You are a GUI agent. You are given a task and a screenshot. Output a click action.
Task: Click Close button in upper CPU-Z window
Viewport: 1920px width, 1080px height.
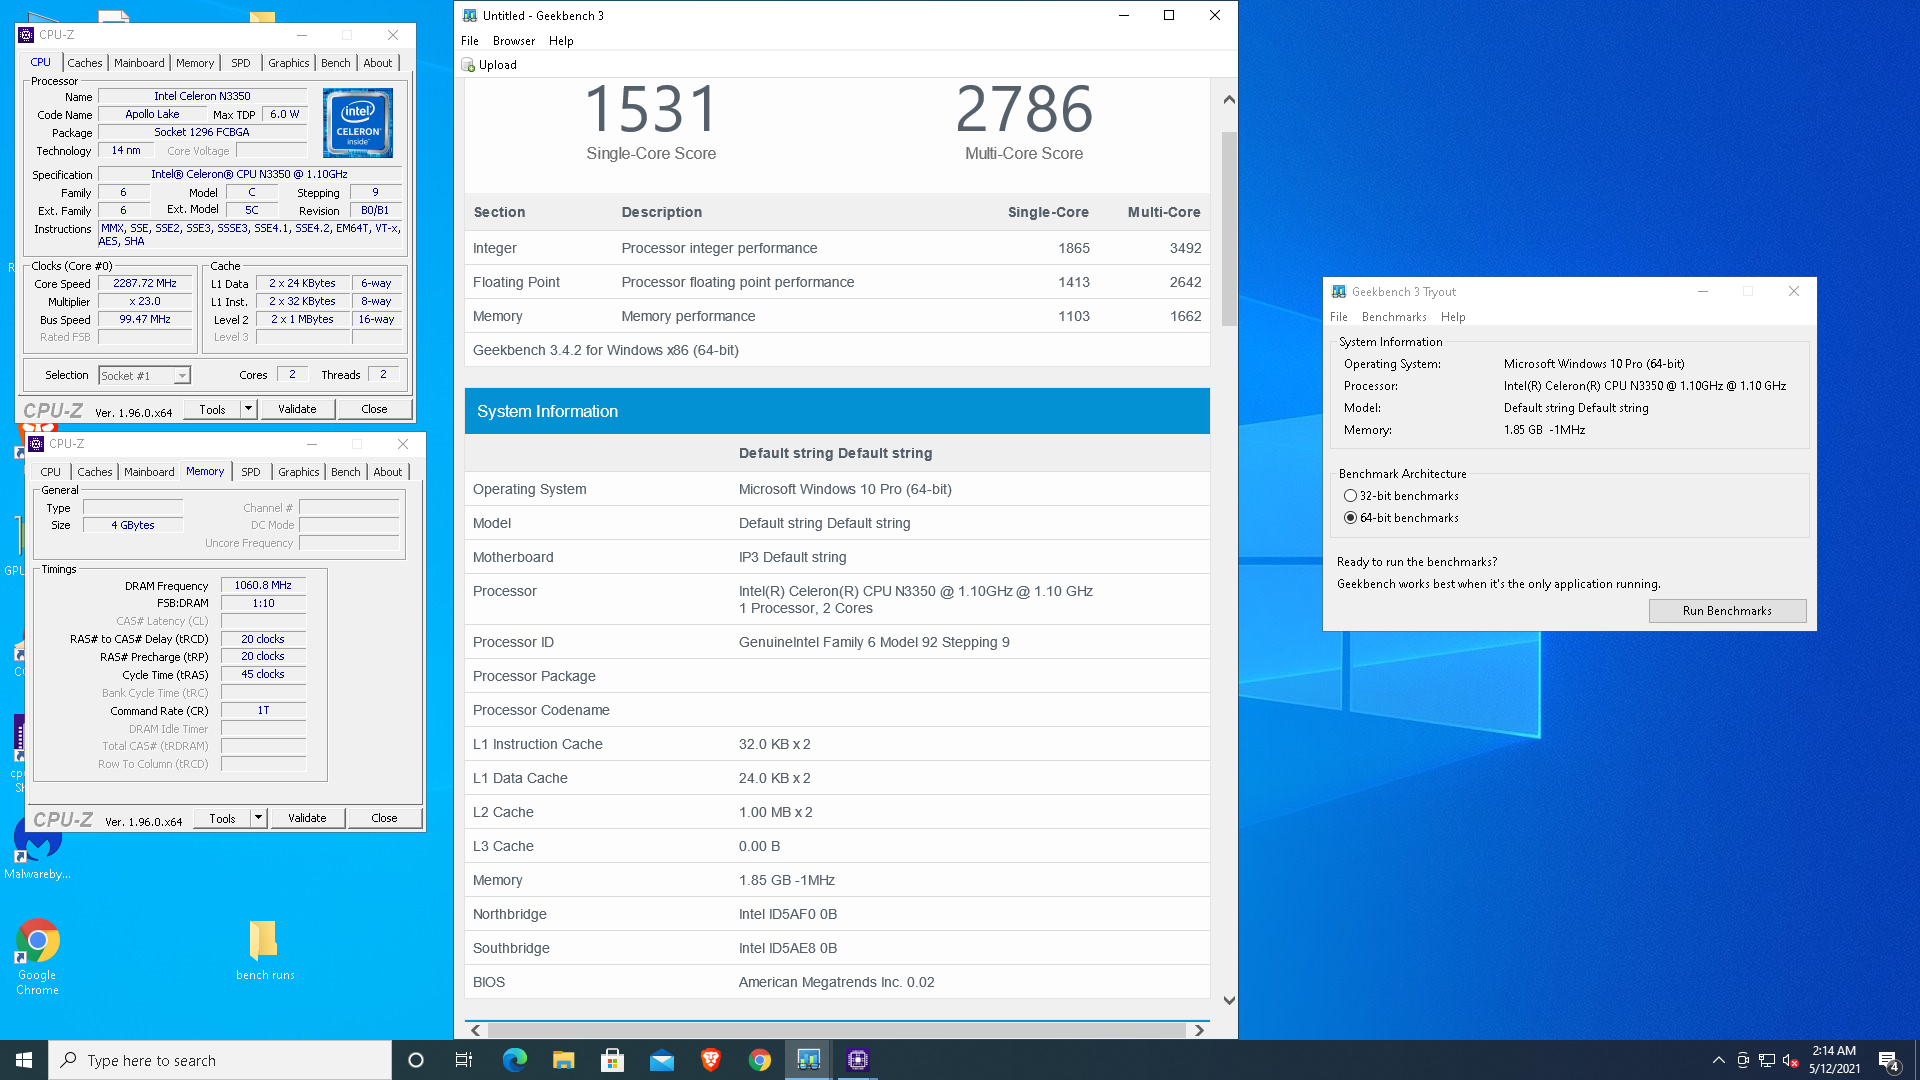[x=374, y=409]
